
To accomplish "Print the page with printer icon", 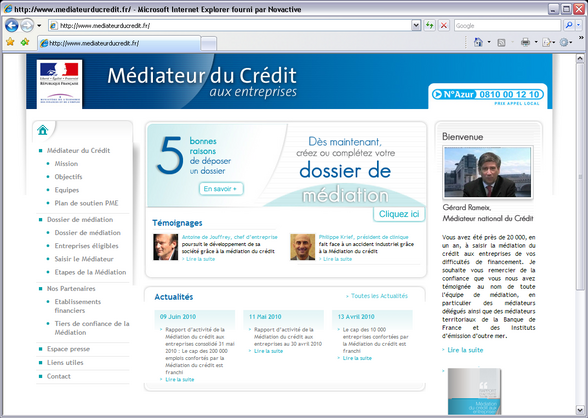I will pyautogui.click(x=525, y=42).
